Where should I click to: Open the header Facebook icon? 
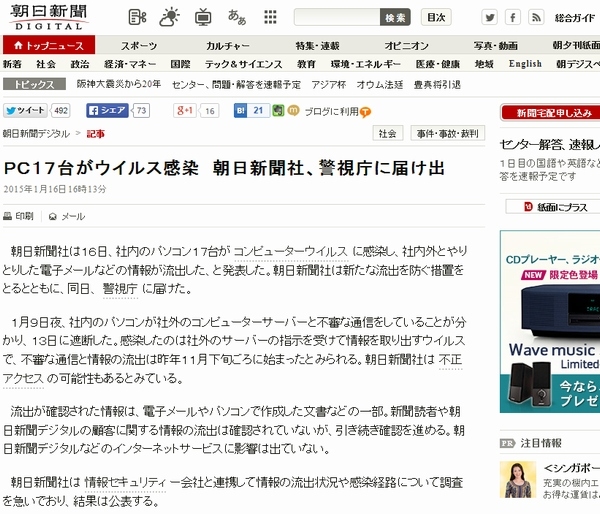[x=513, y=17]
